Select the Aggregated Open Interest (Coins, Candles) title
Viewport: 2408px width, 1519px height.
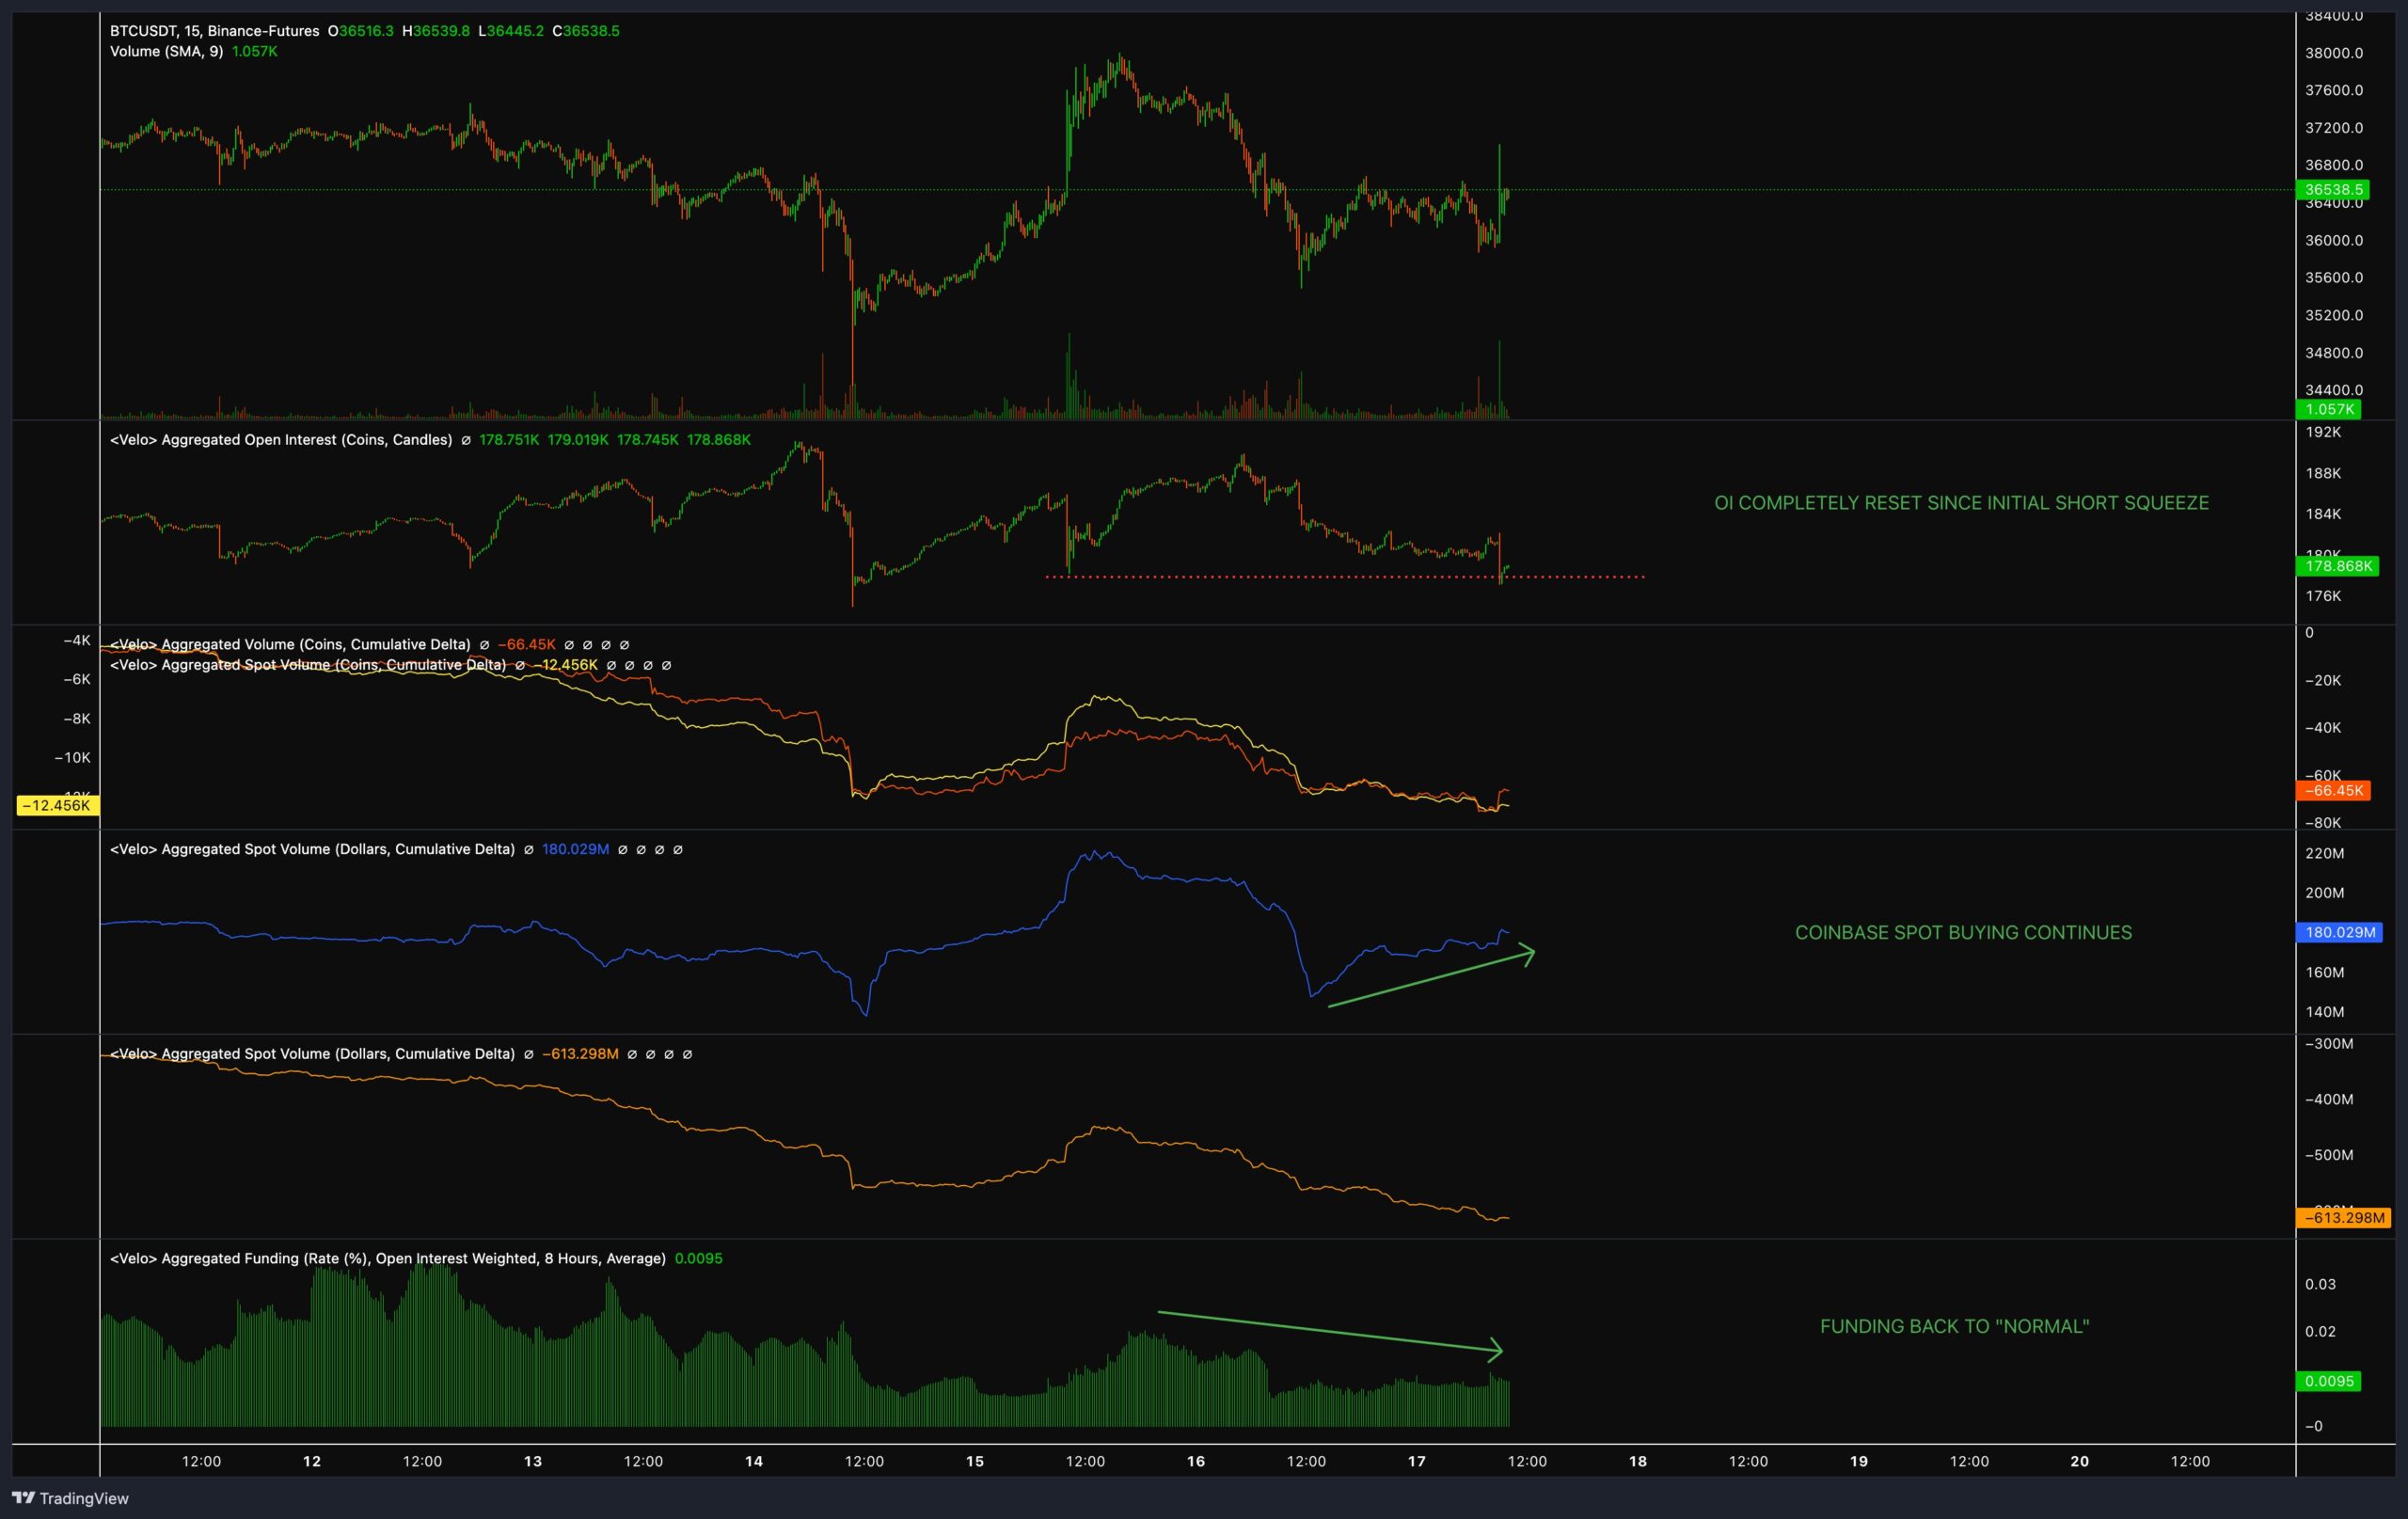(281, 440)
